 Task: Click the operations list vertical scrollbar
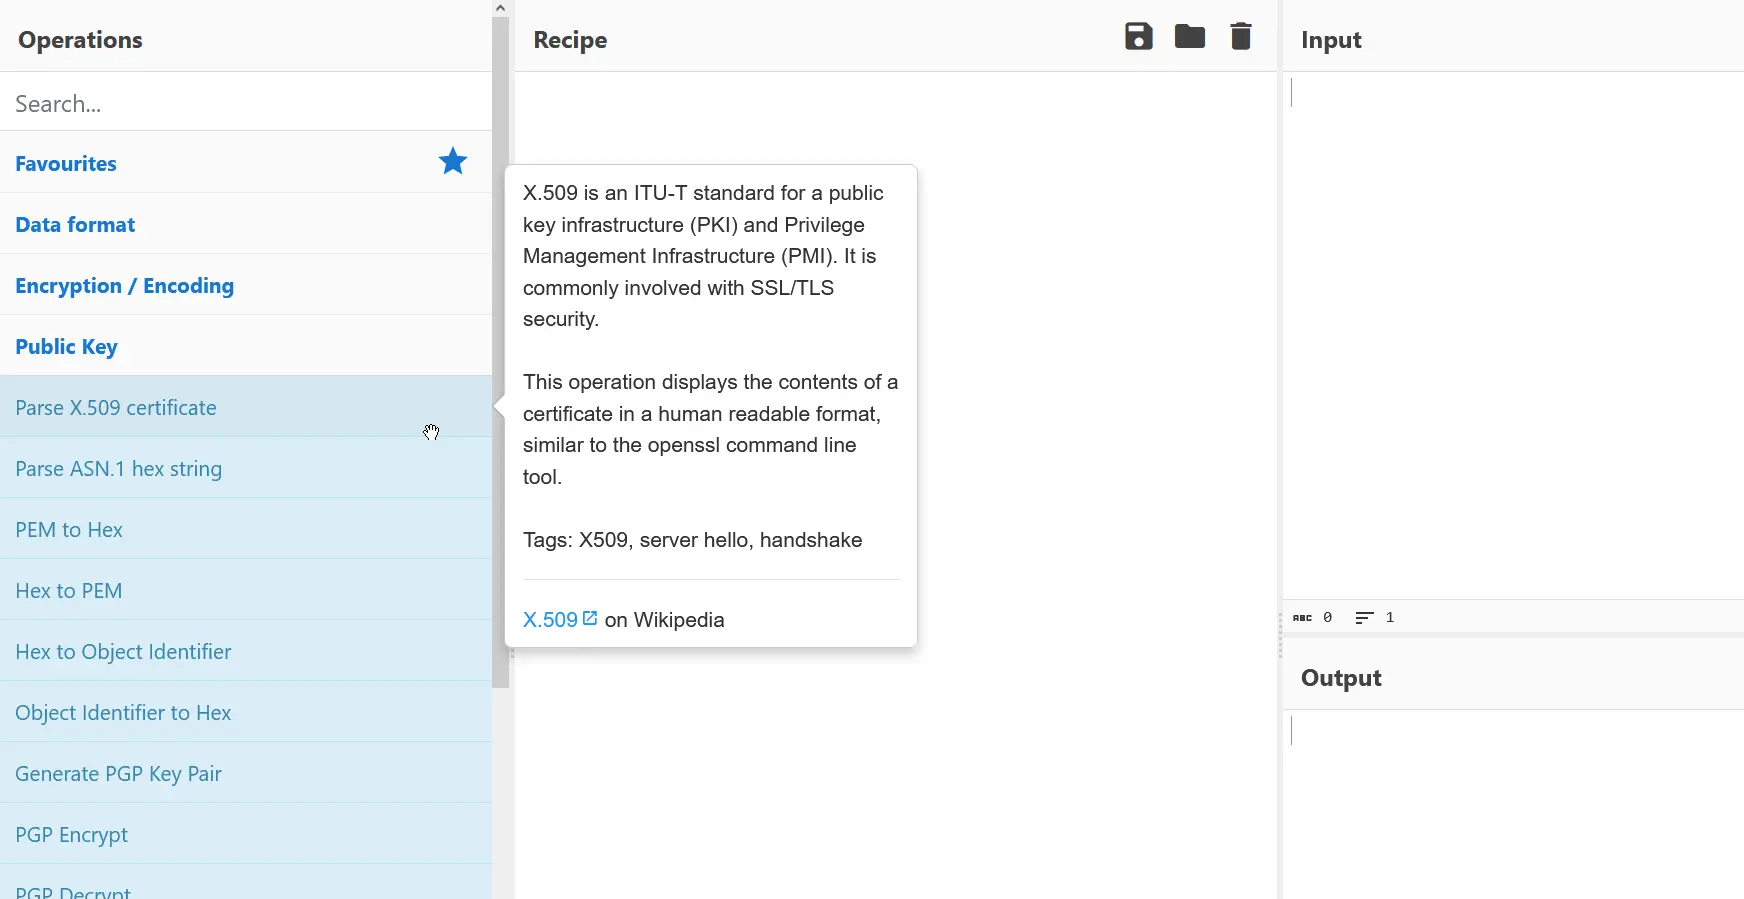pyautogui.click(x=501, y=350)
